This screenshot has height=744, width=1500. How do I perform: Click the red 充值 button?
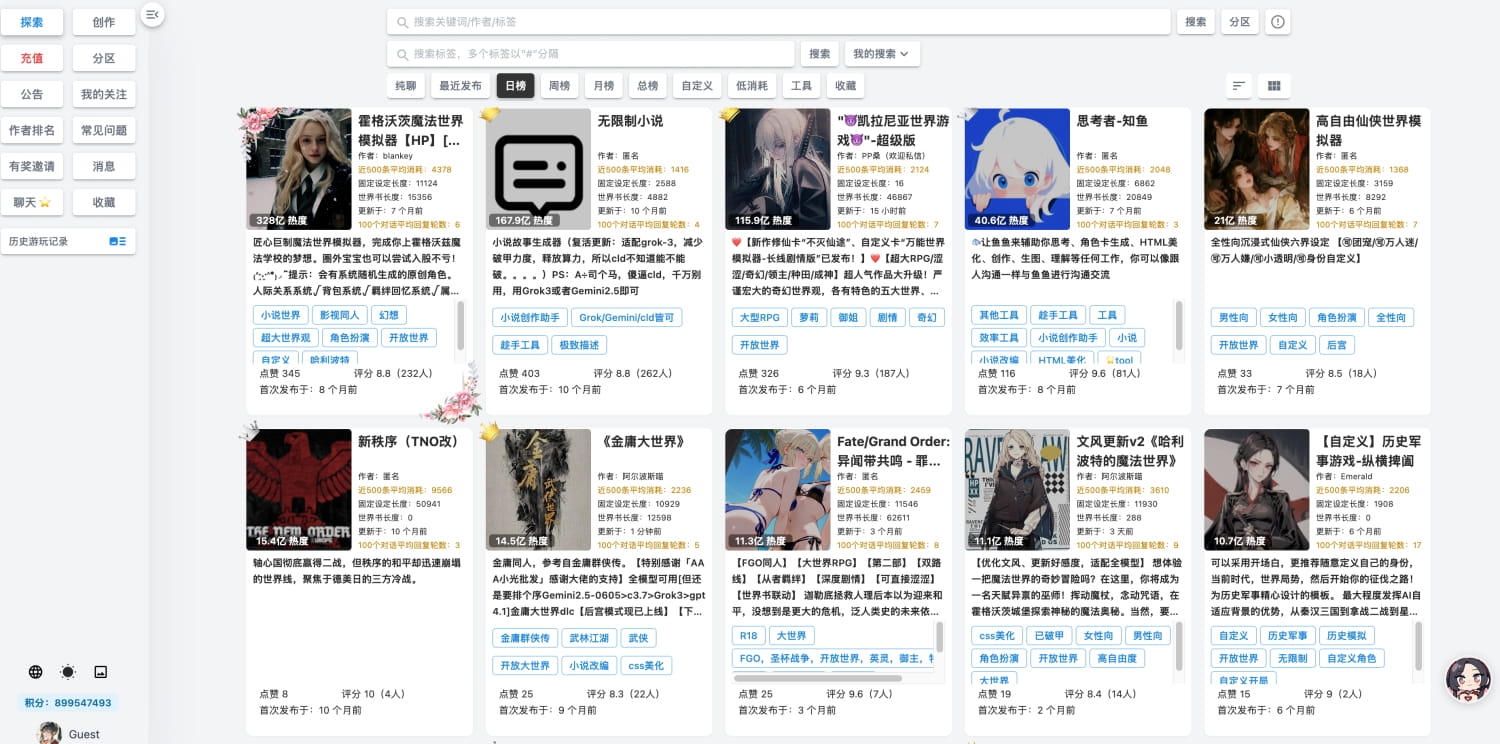coord(32,58)
